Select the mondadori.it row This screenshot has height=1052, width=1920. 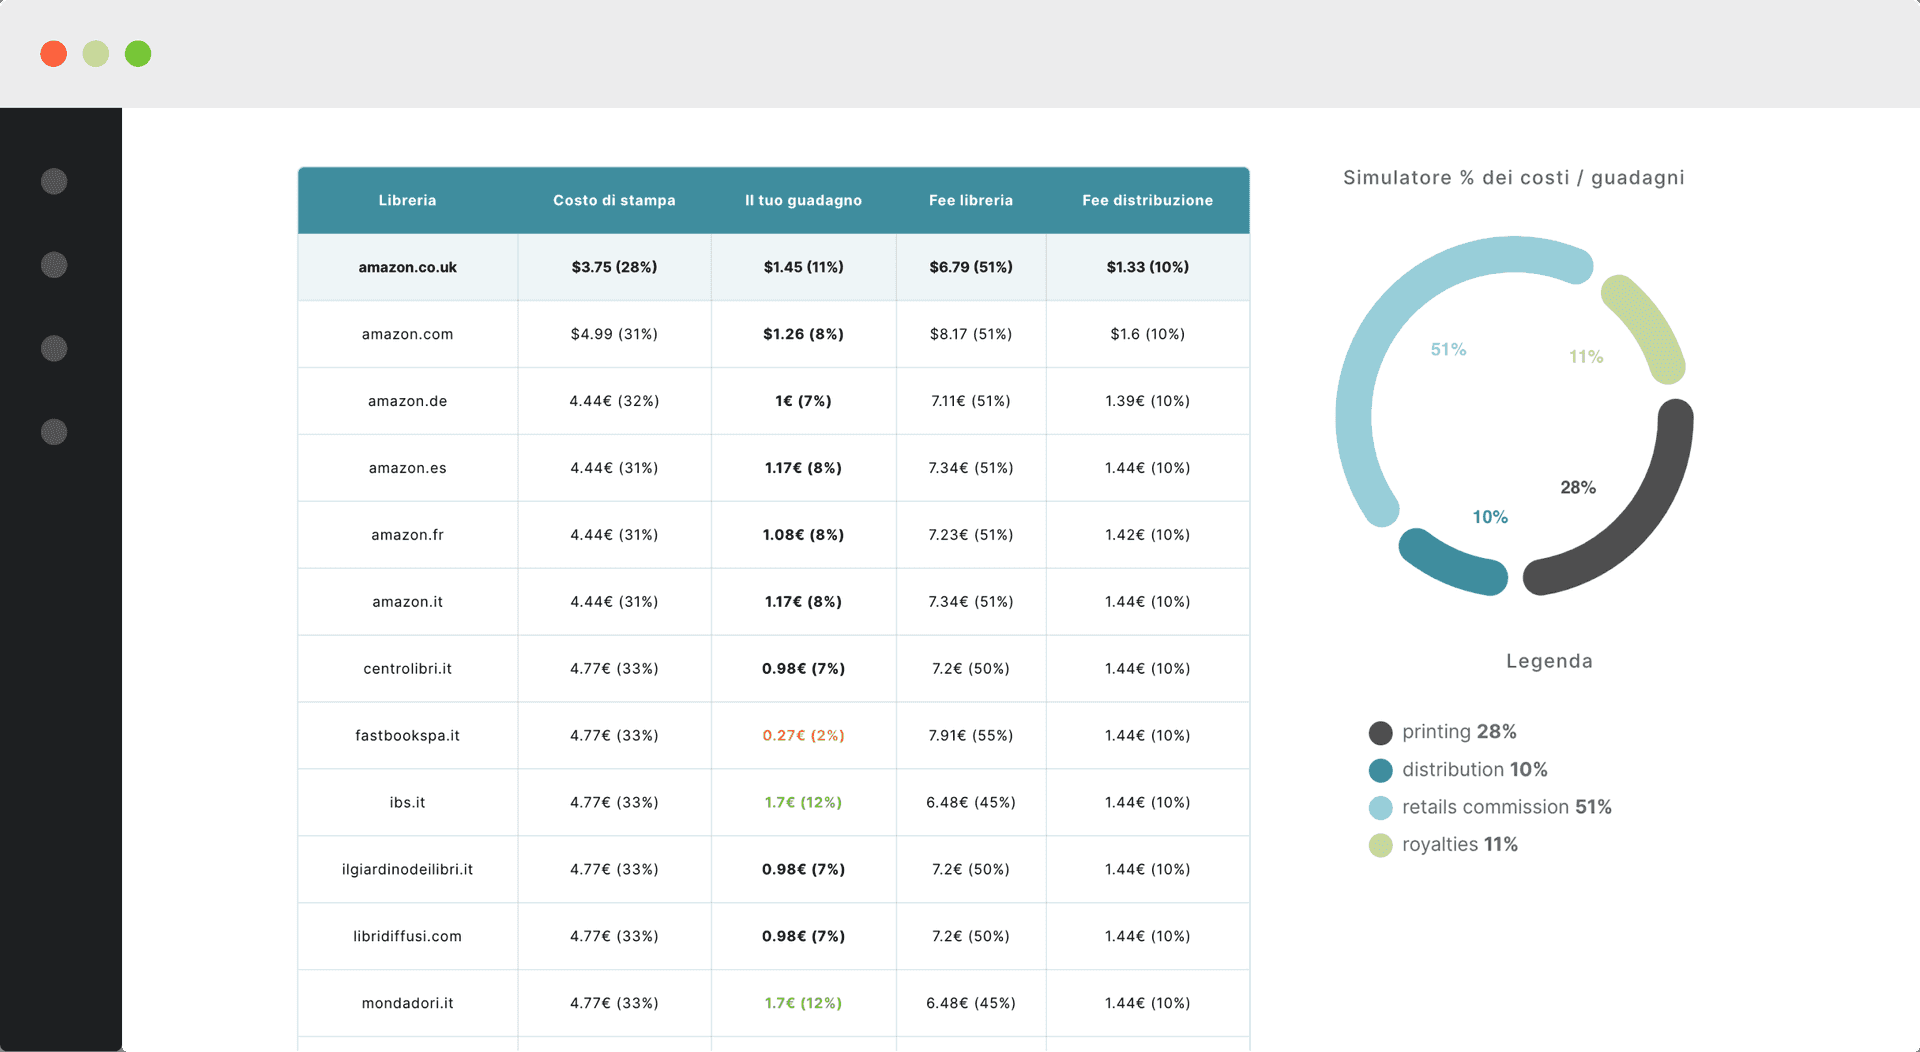coord(773,1003)
